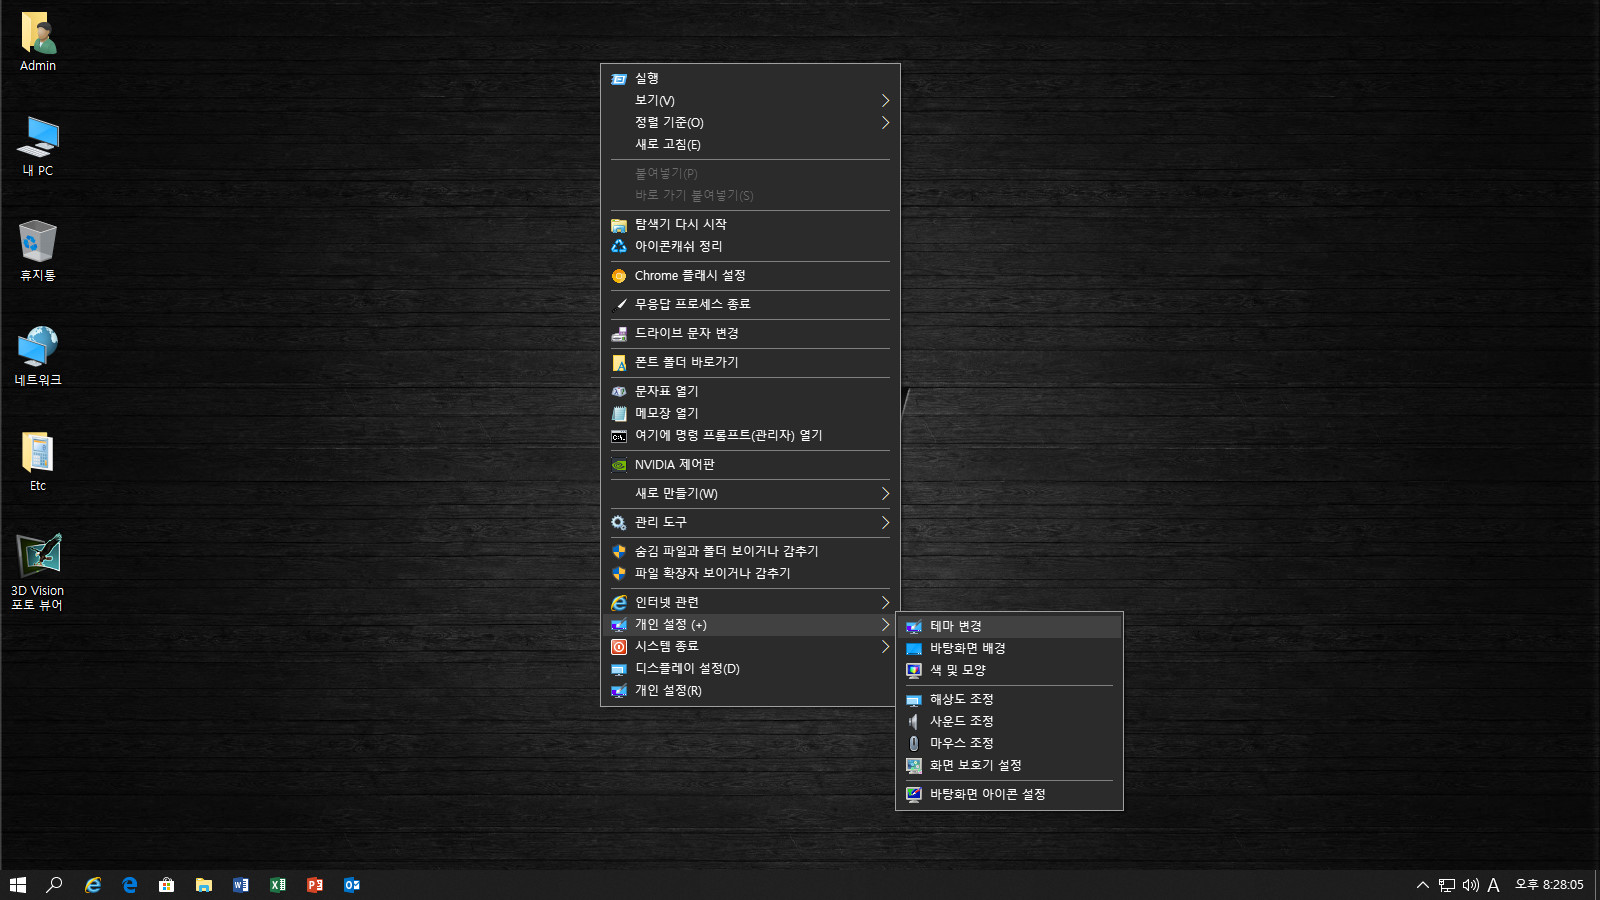Select 탐색기 다시 시작 menu item
The image size is (1600, 900).
pos(750,224)
